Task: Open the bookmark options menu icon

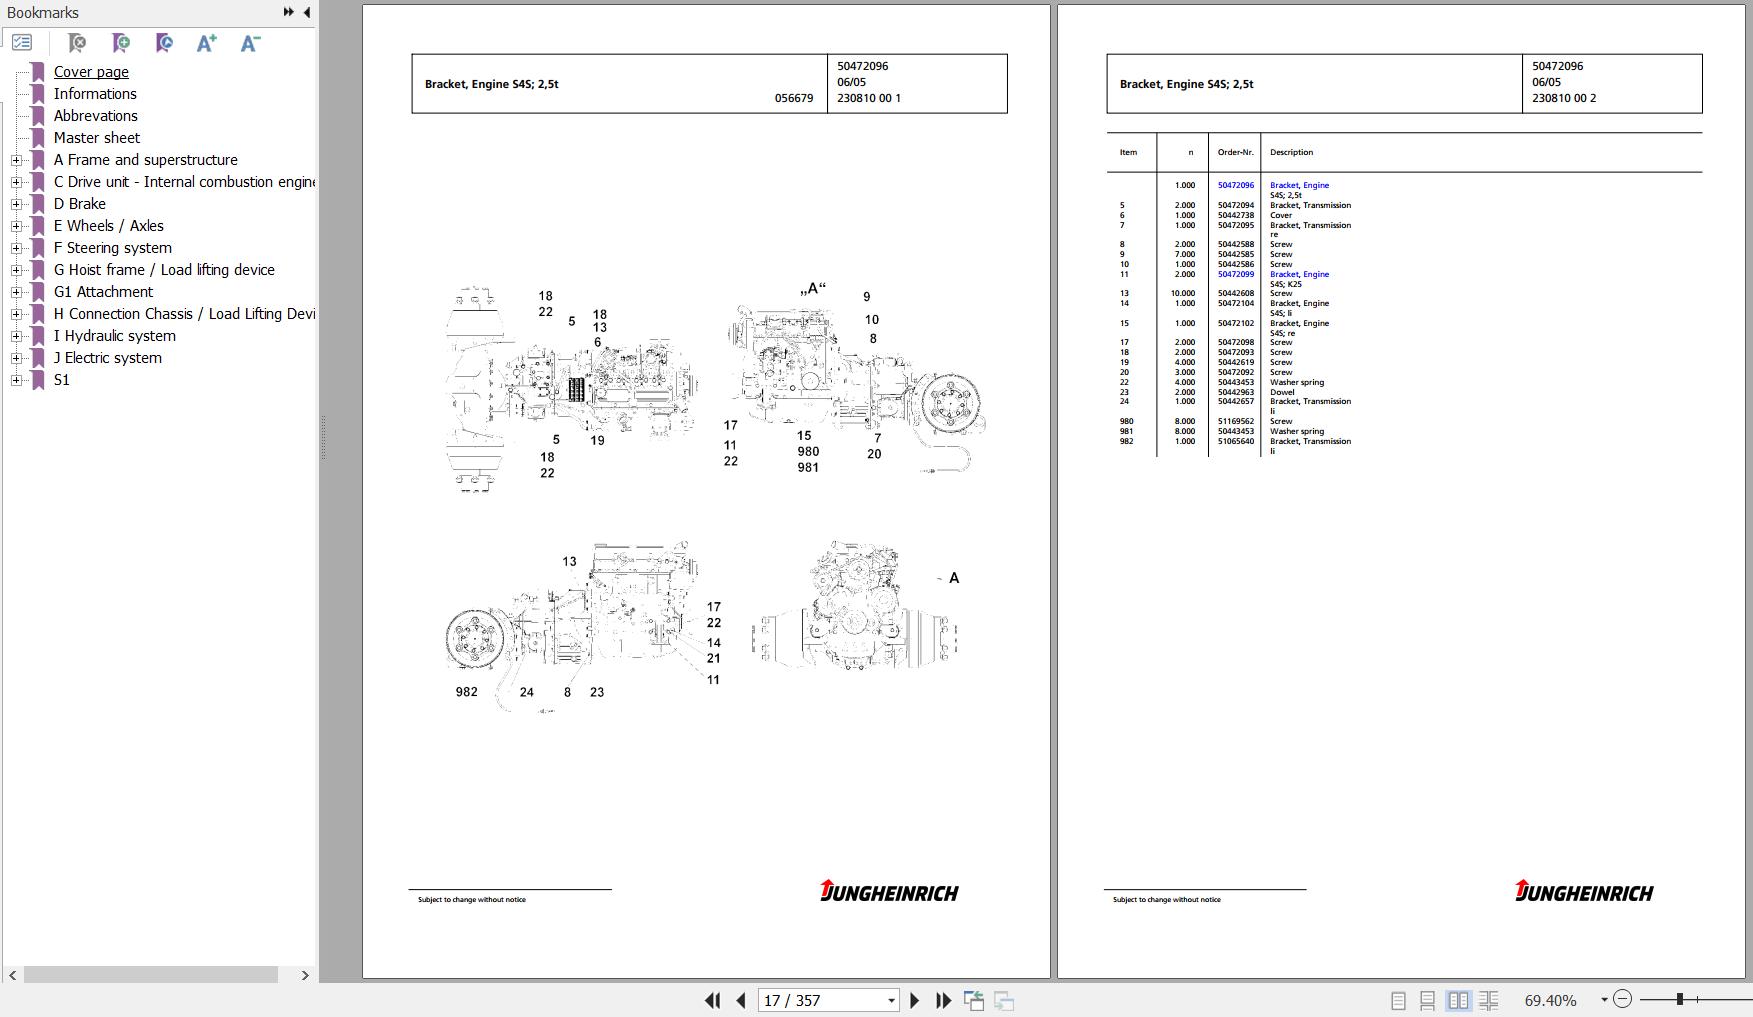Action: pyautogui.click(x=22, y=43)
